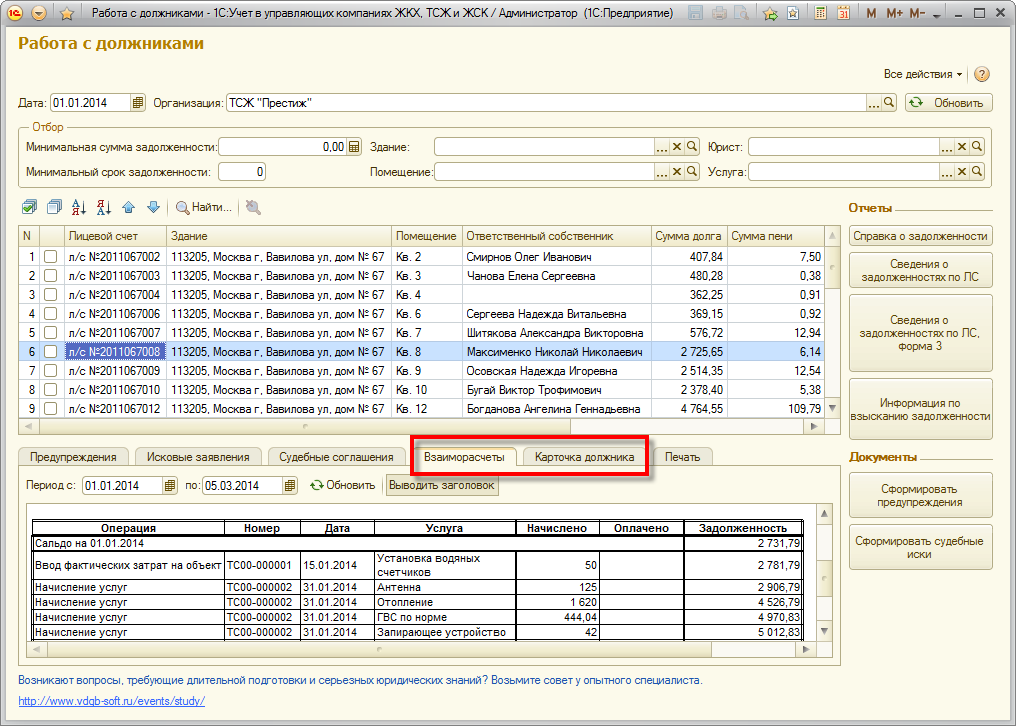The height and width of the screenshot is (726, 1016).
Task: Clear the Услуга filter field
Action: point(962,172)
